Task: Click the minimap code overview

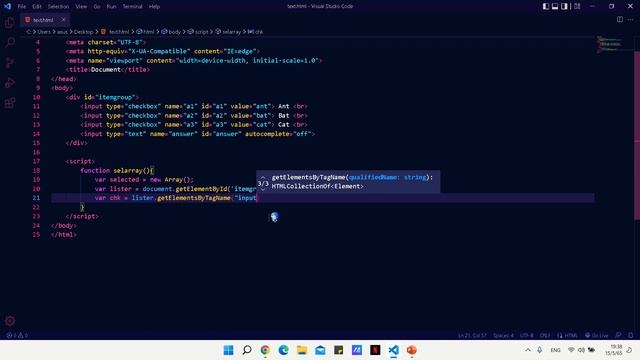Action: click(611, 44)
